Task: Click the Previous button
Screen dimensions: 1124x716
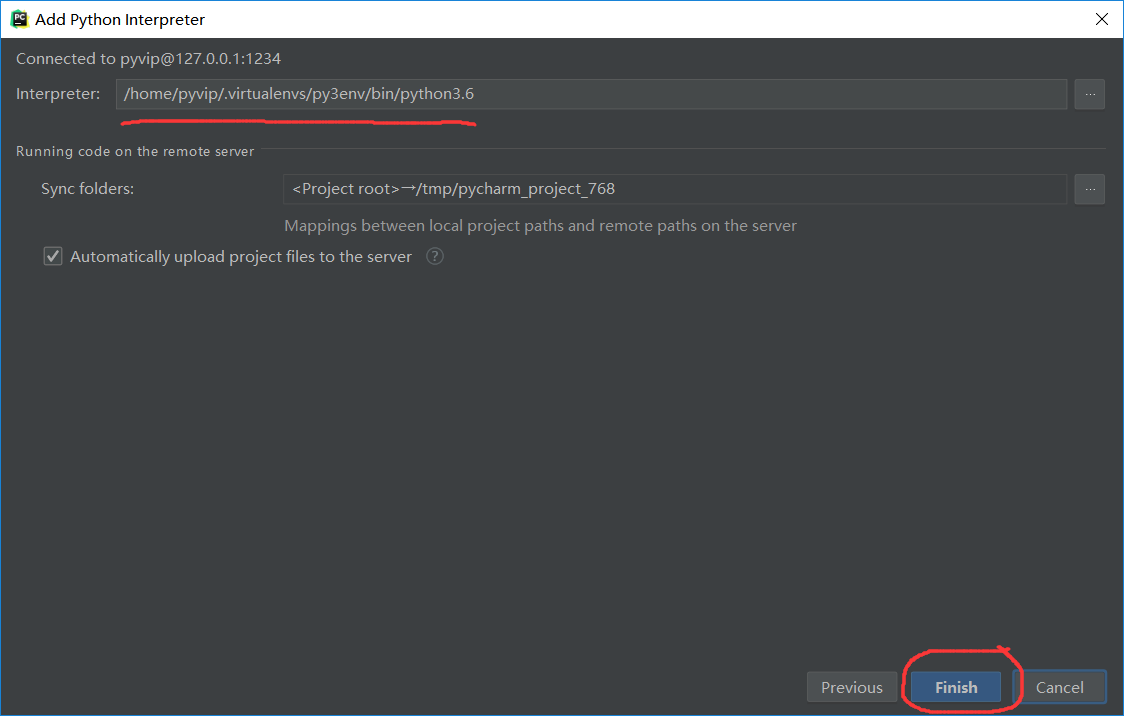Action: coord(852,687)
